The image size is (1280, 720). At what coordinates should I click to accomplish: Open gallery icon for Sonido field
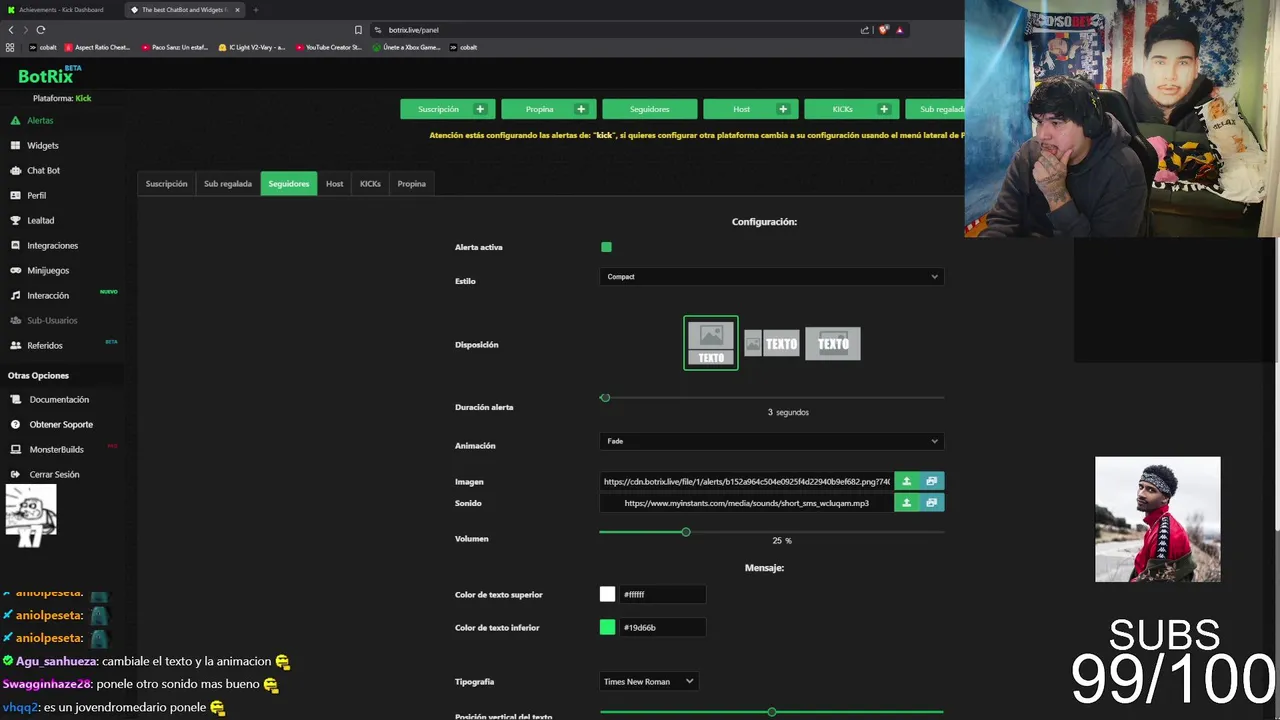point(932,503)
